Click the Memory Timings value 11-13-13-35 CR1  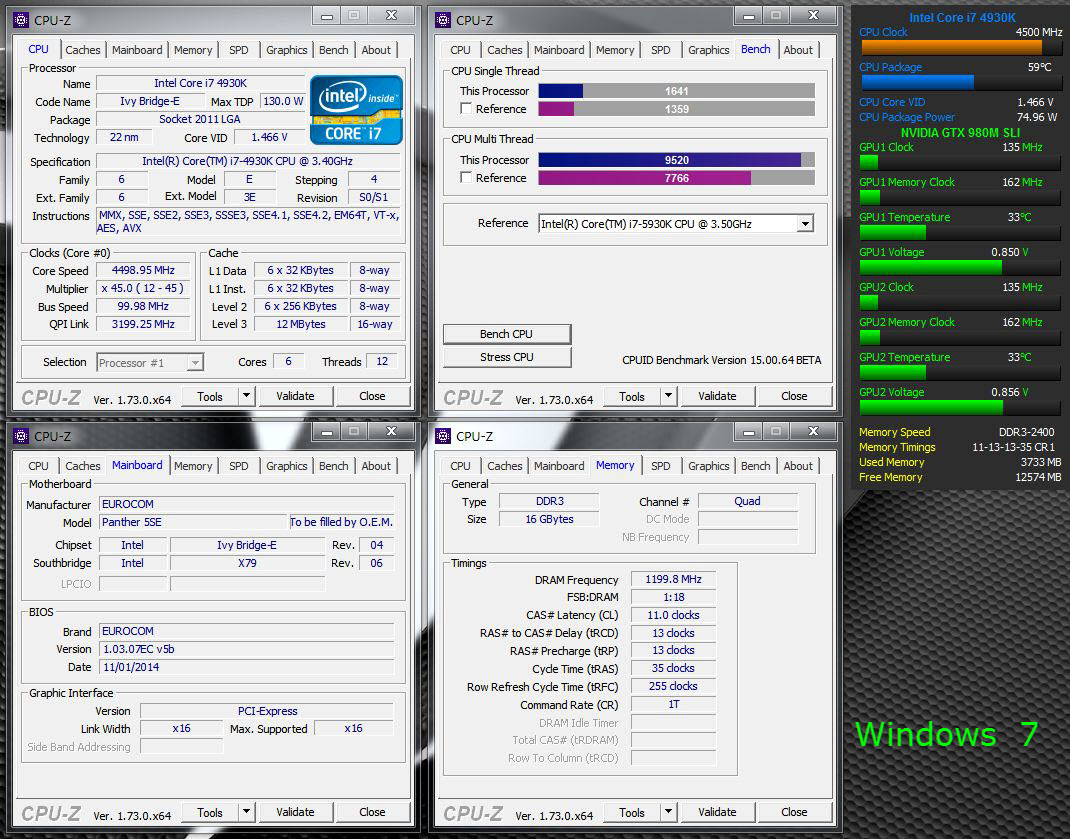(x=1013, y=447)
